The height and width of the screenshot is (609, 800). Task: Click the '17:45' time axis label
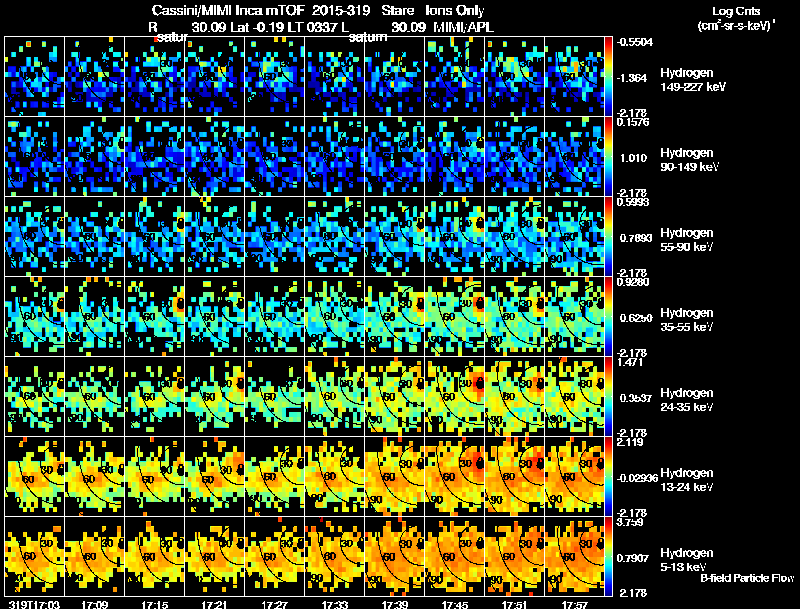456,604
